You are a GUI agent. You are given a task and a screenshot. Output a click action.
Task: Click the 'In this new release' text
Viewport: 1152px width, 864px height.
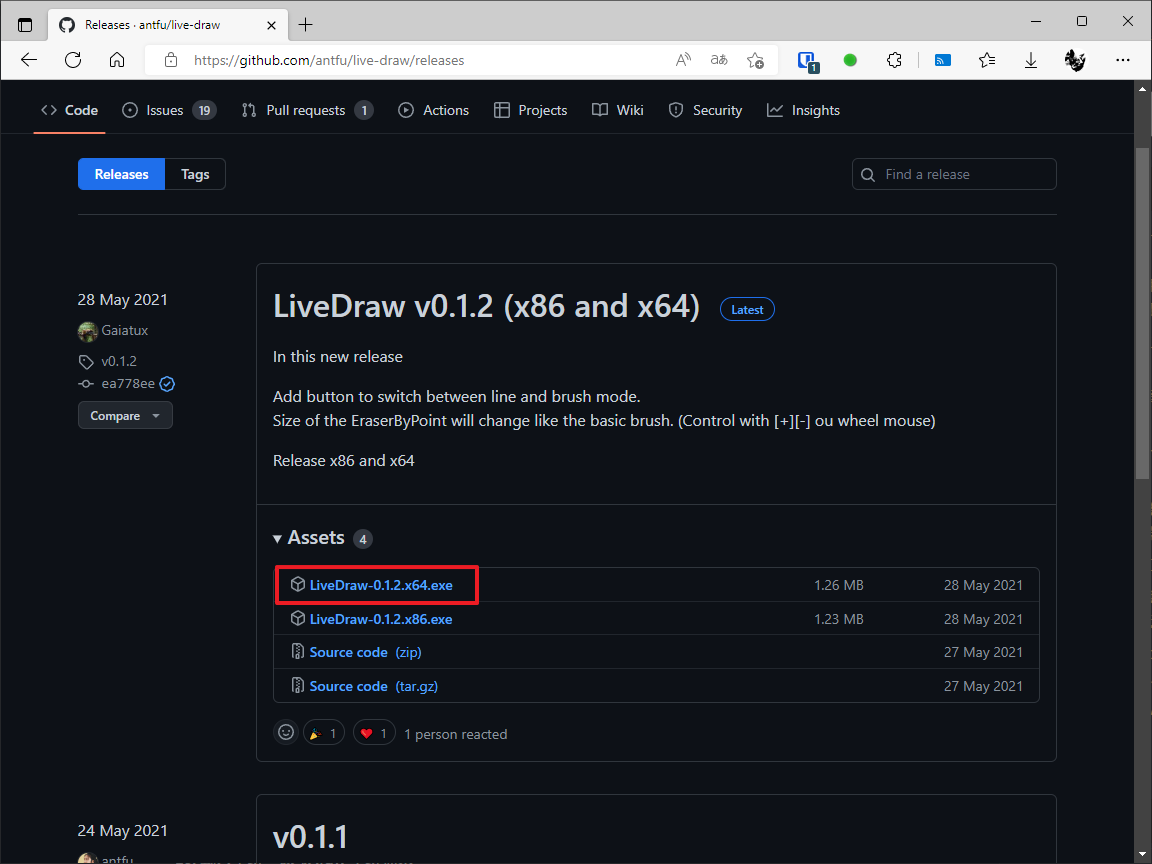(337, 356)
